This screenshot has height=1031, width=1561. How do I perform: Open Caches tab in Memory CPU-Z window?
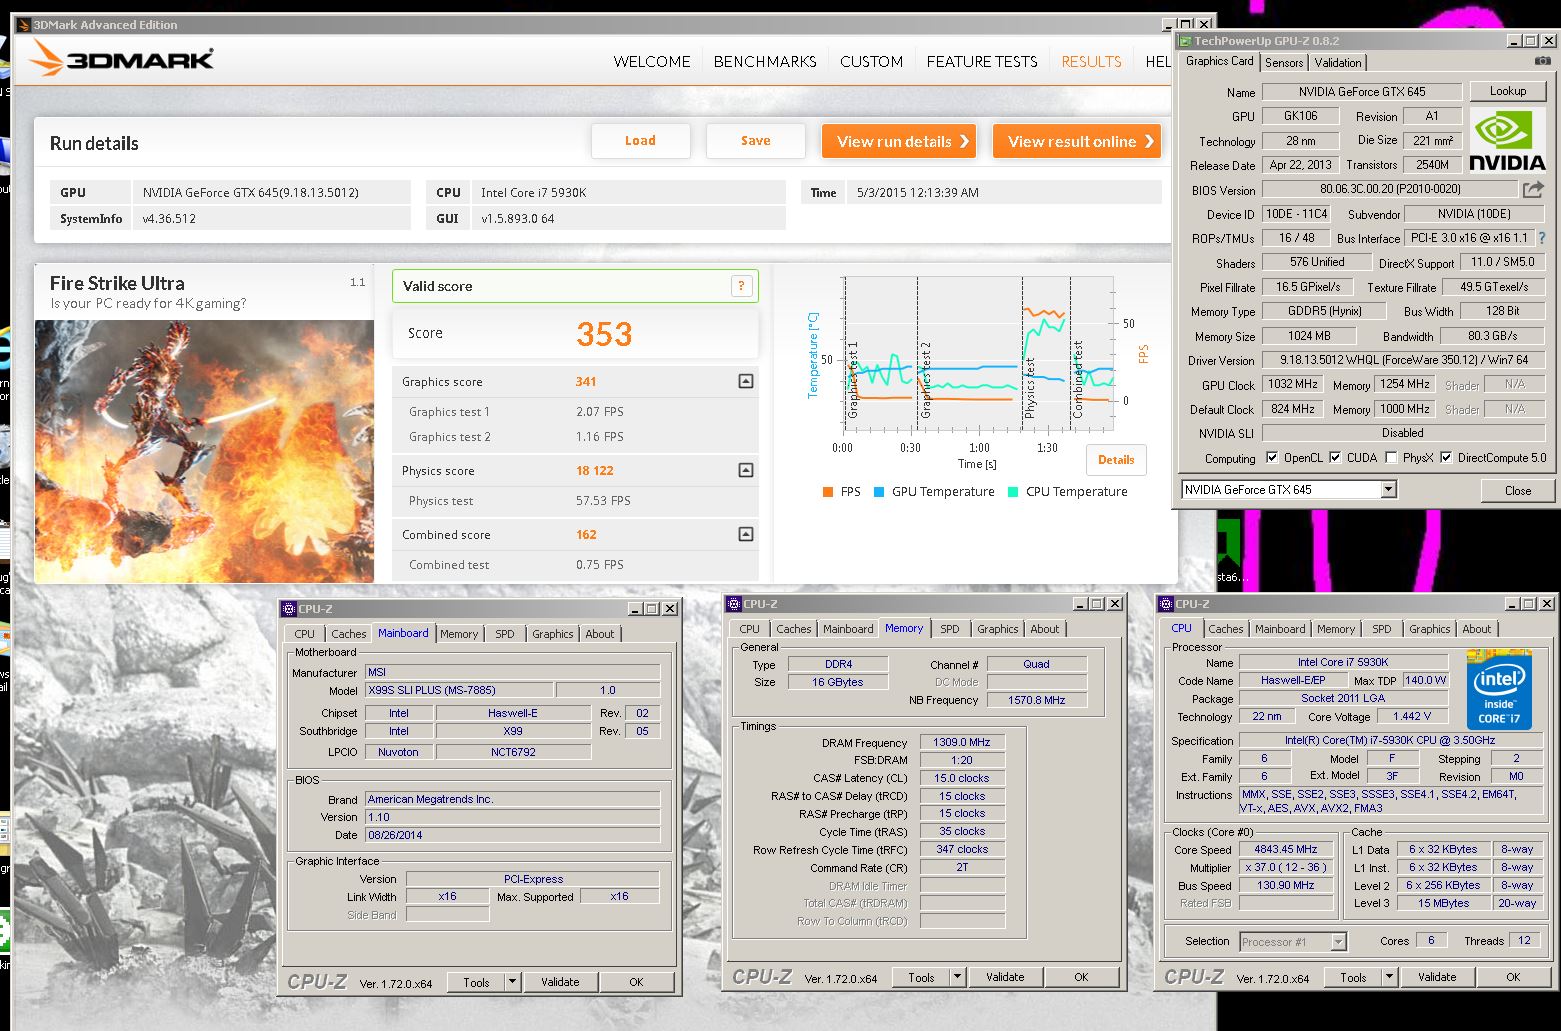(794, 629)
